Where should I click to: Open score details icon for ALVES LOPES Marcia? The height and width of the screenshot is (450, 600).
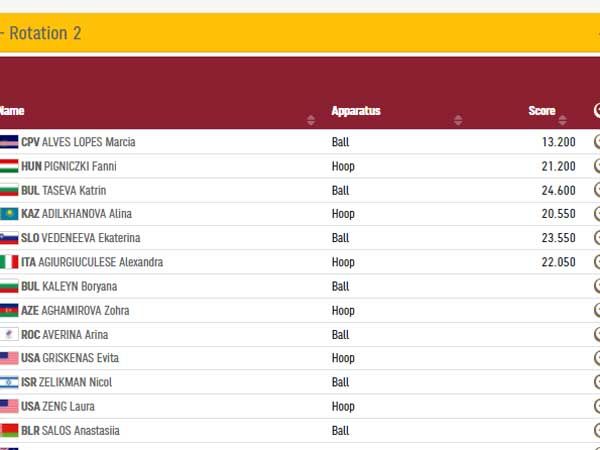click(x=596, y=142)
